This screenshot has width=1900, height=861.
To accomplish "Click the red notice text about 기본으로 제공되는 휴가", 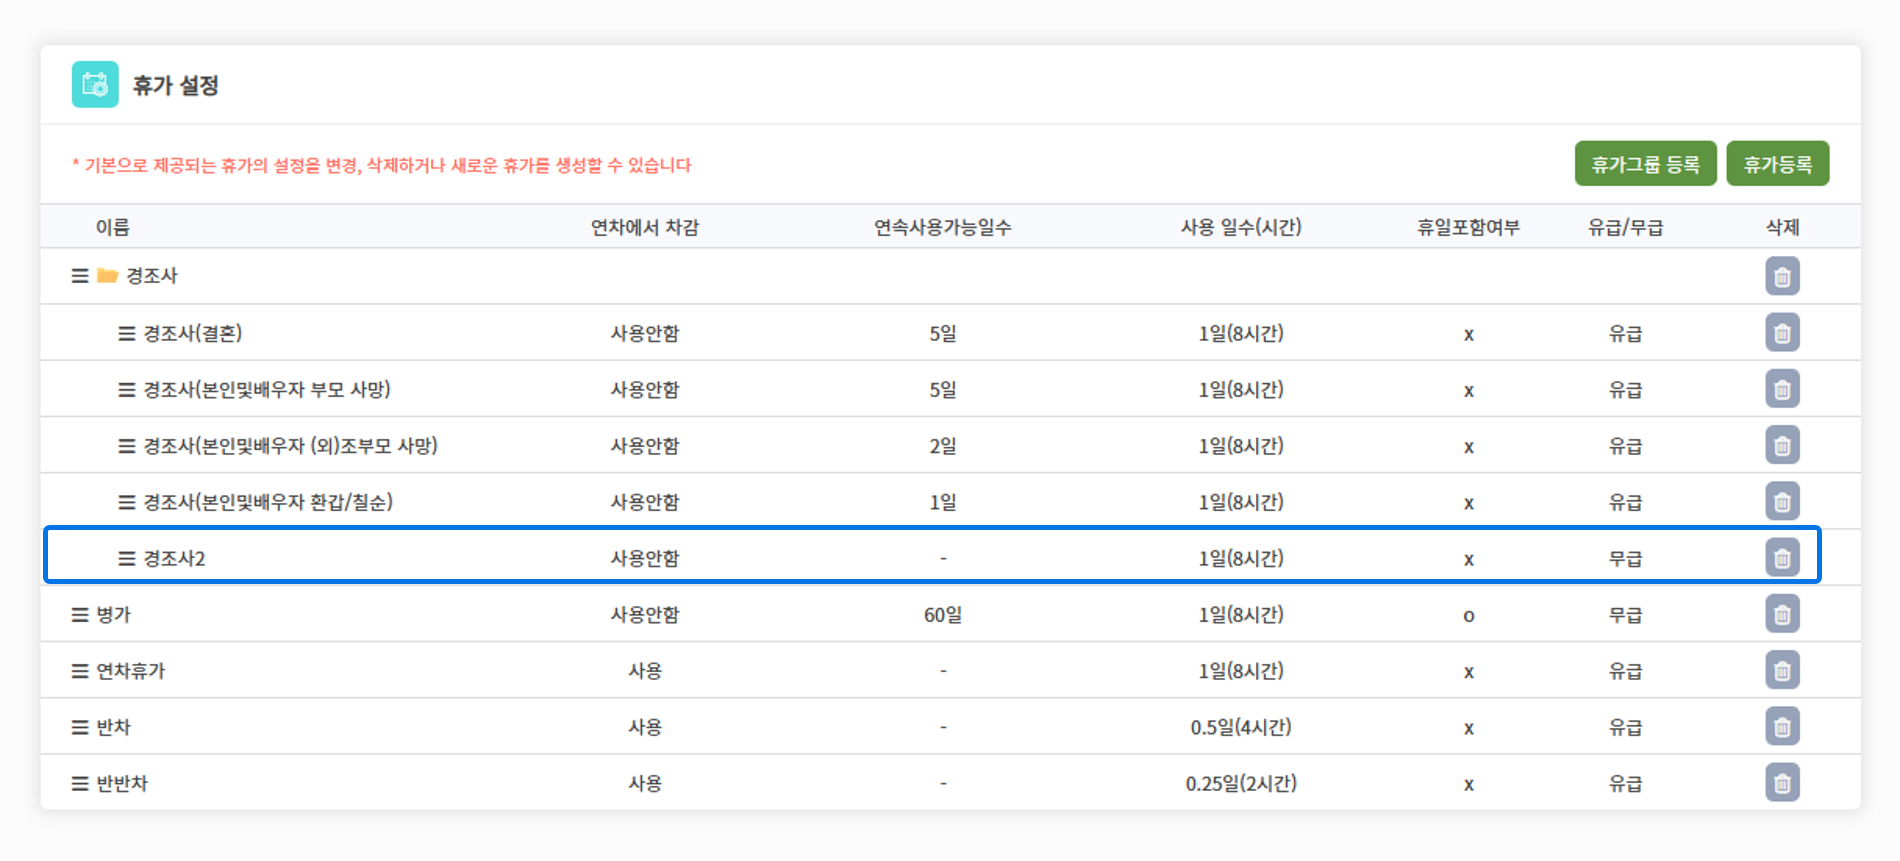I will coord(381,165).
